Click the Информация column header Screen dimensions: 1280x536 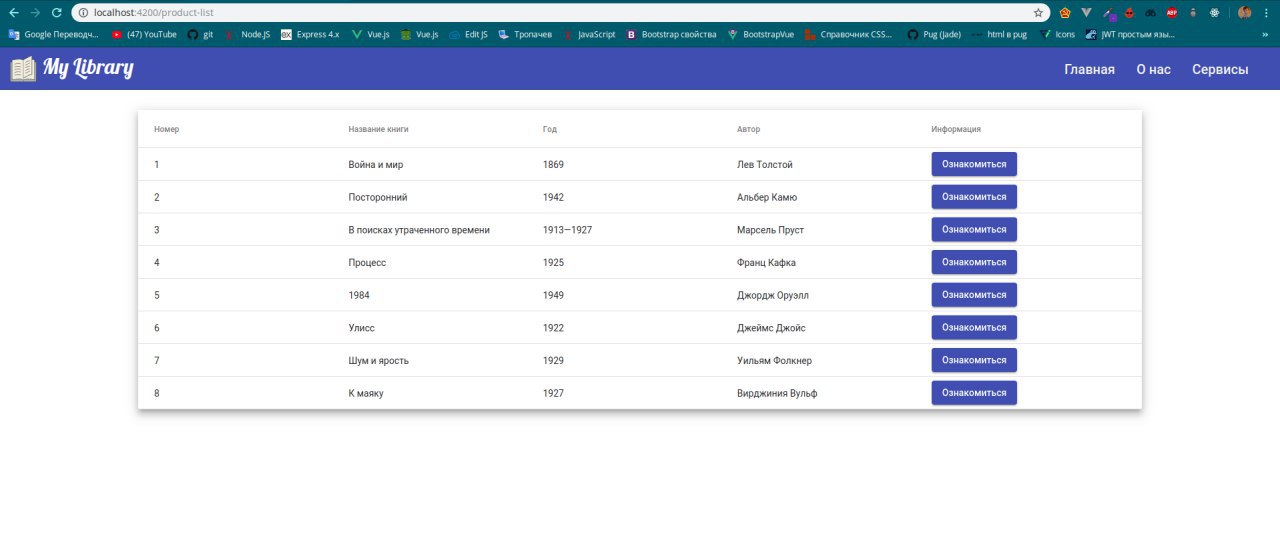[x=956, y=129]
